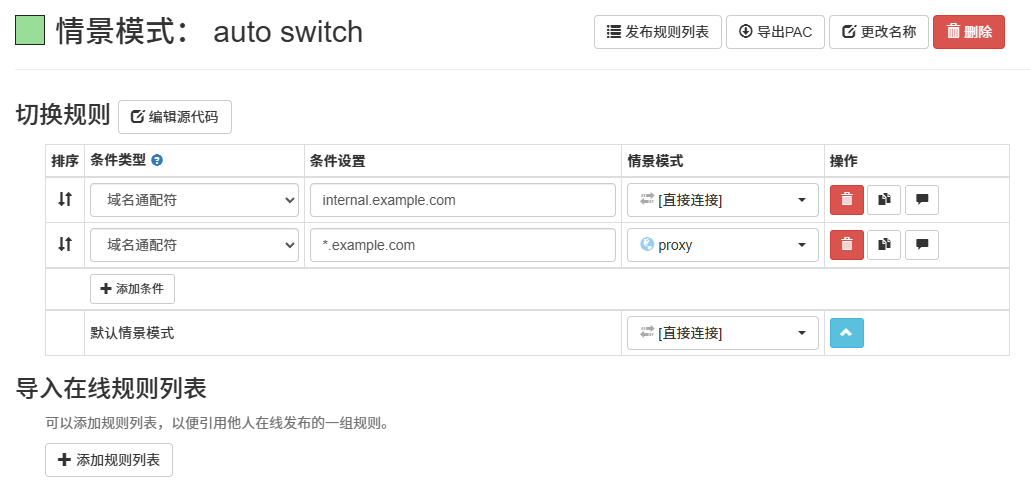Click the red 删除 profile button
Image resolution: width=1031 pixels, height=494 pixels.
click(969, 32)
